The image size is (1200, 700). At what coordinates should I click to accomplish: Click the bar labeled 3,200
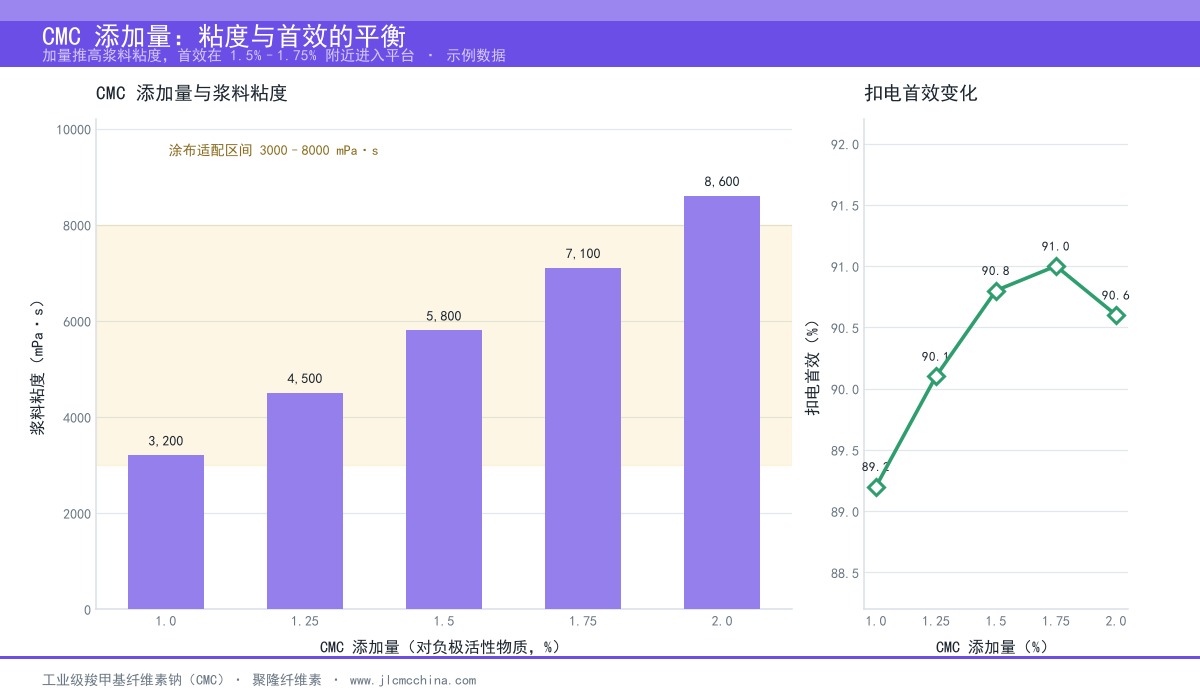[x=166, y=532]
